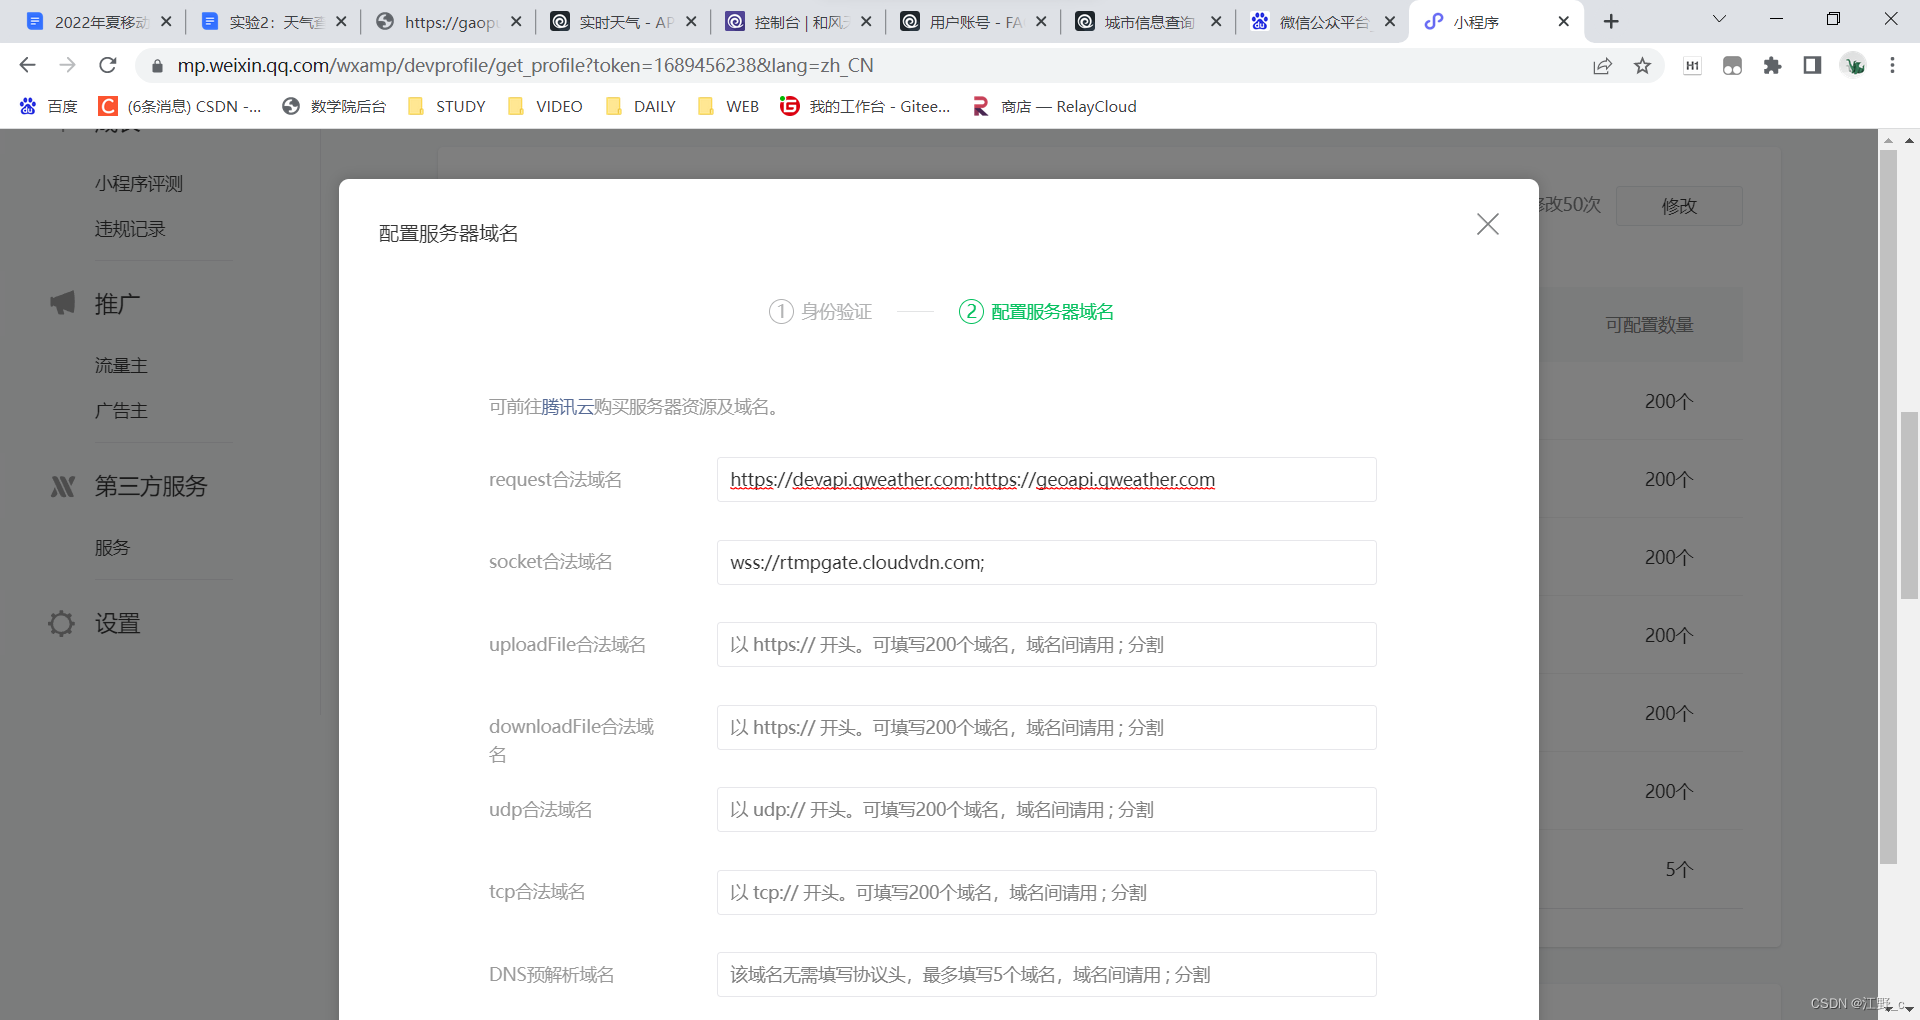1920x1020 pixels.
Task: Open 流量主 in the sidebar
Action: point(121,366)
